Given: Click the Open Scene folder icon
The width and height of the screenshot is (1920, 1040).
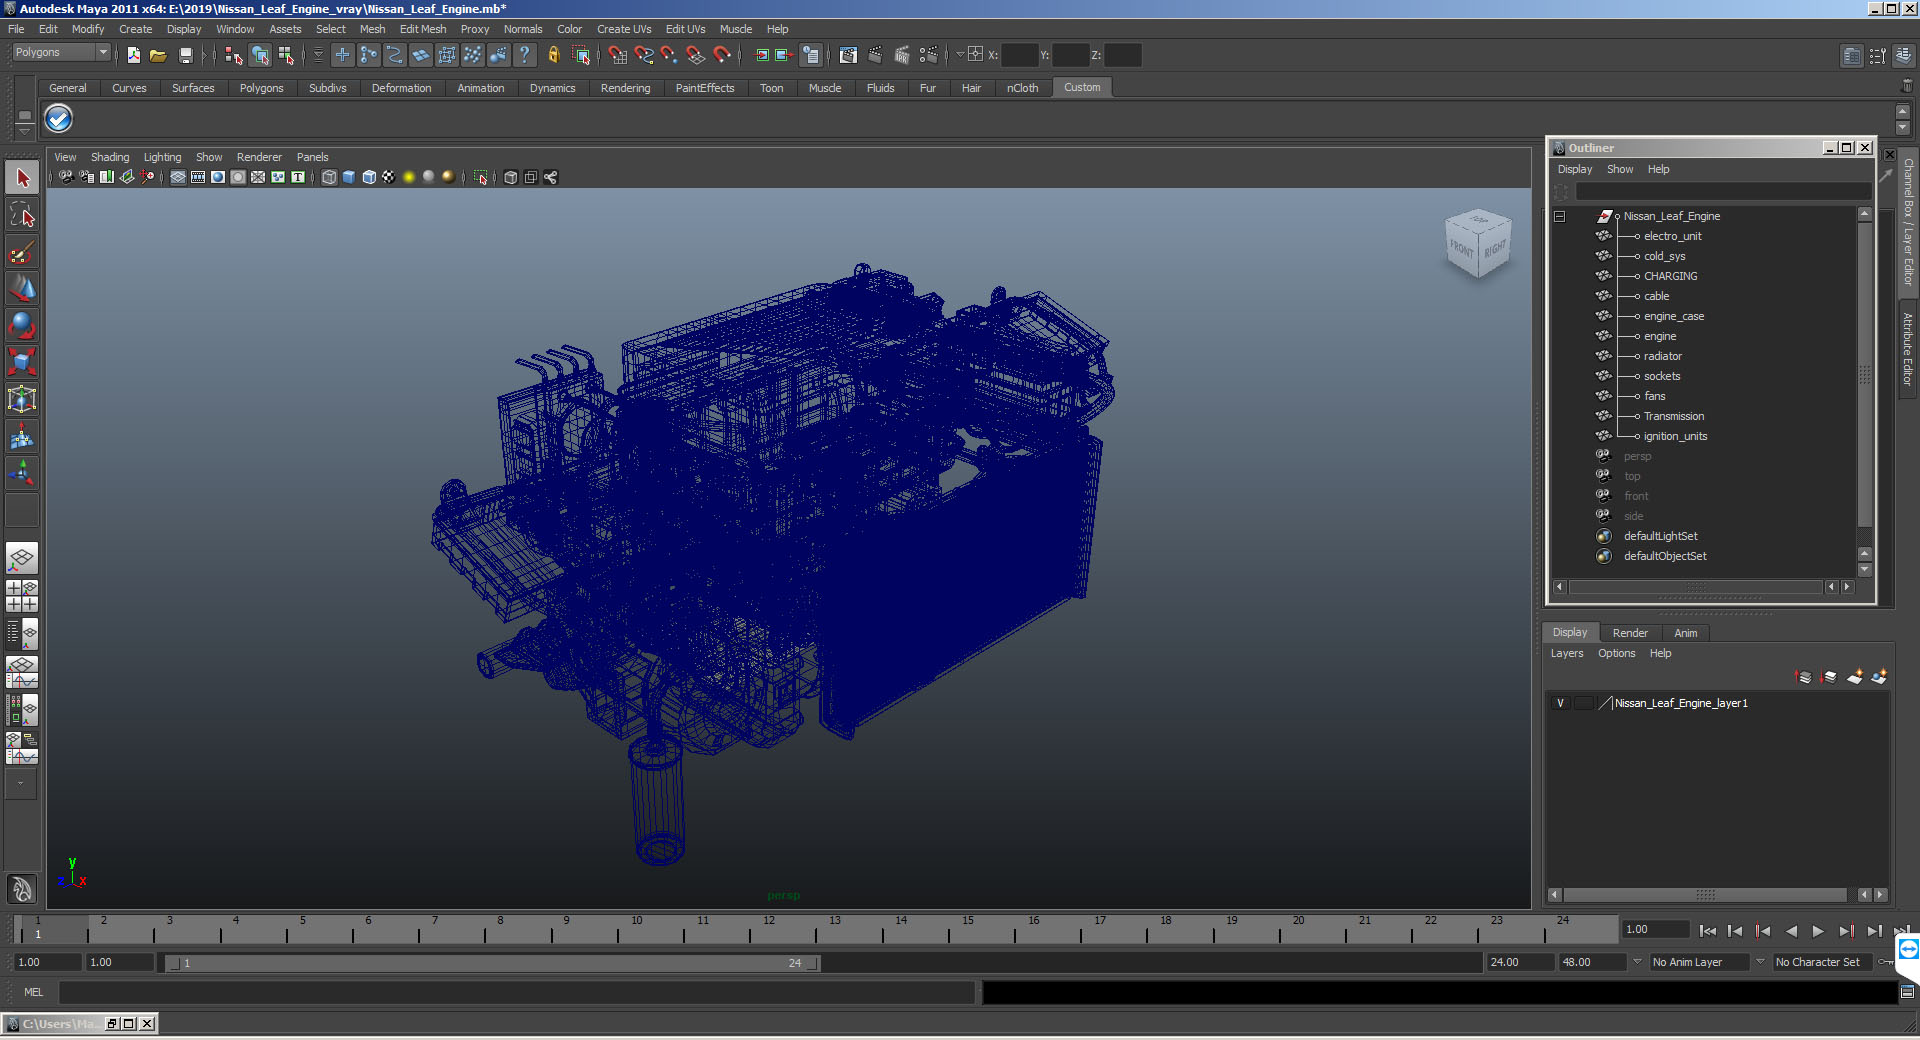Looking at the screenshot, I should 158,55.
